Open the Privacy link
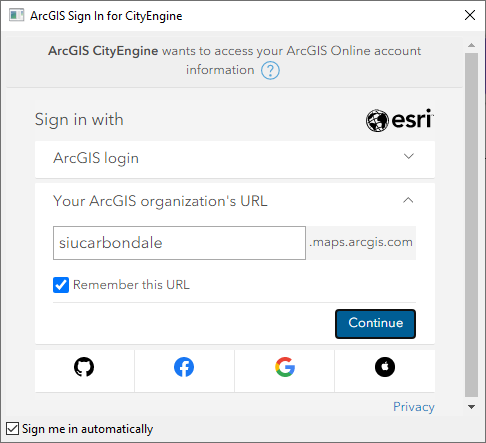 point(414,407)
